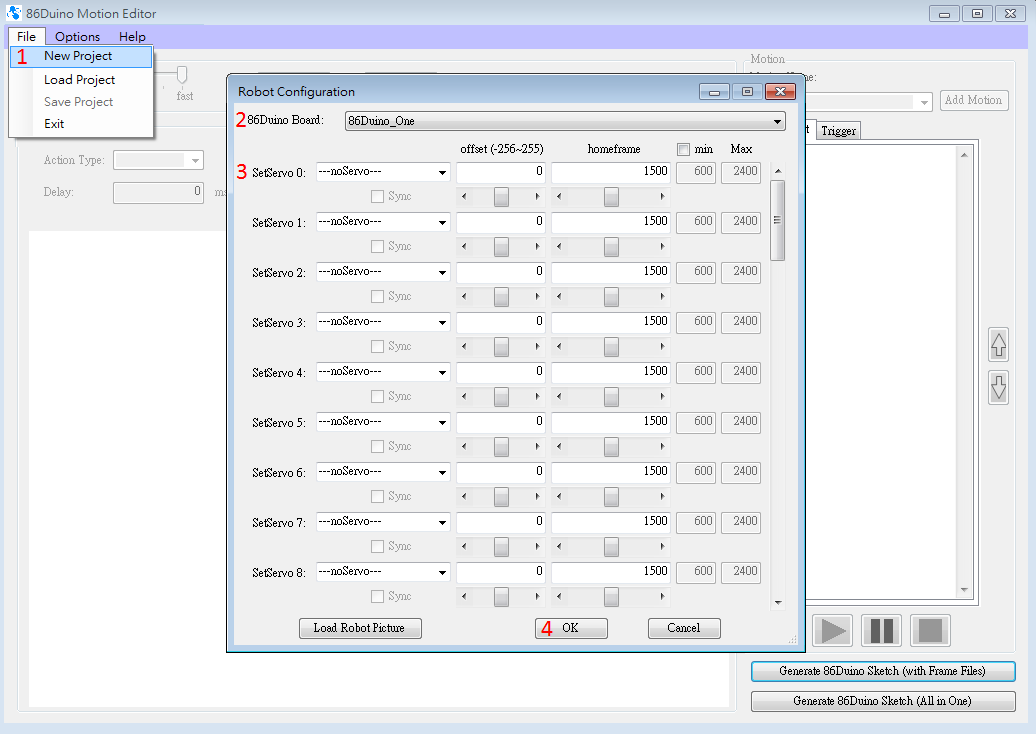Click the Play motion button

point(832,630)
